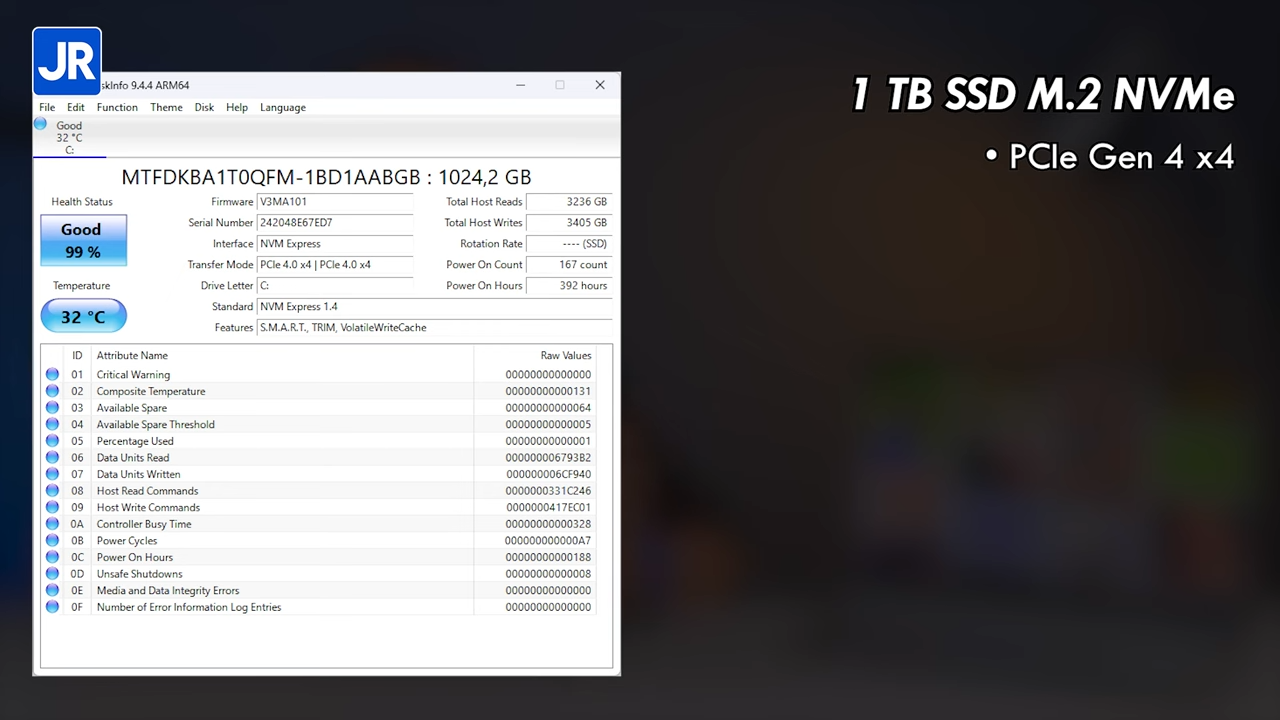Click the status orb for Unsafe Shutdowns

click(52, 574)
